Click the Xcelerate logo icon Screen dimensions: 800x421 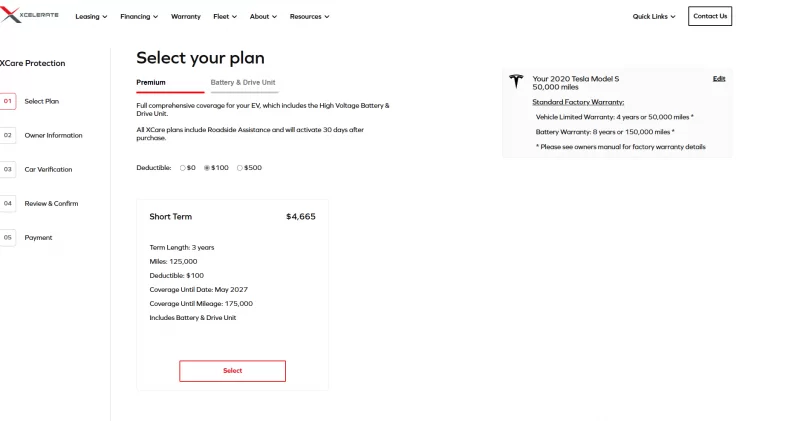point(9,16)
